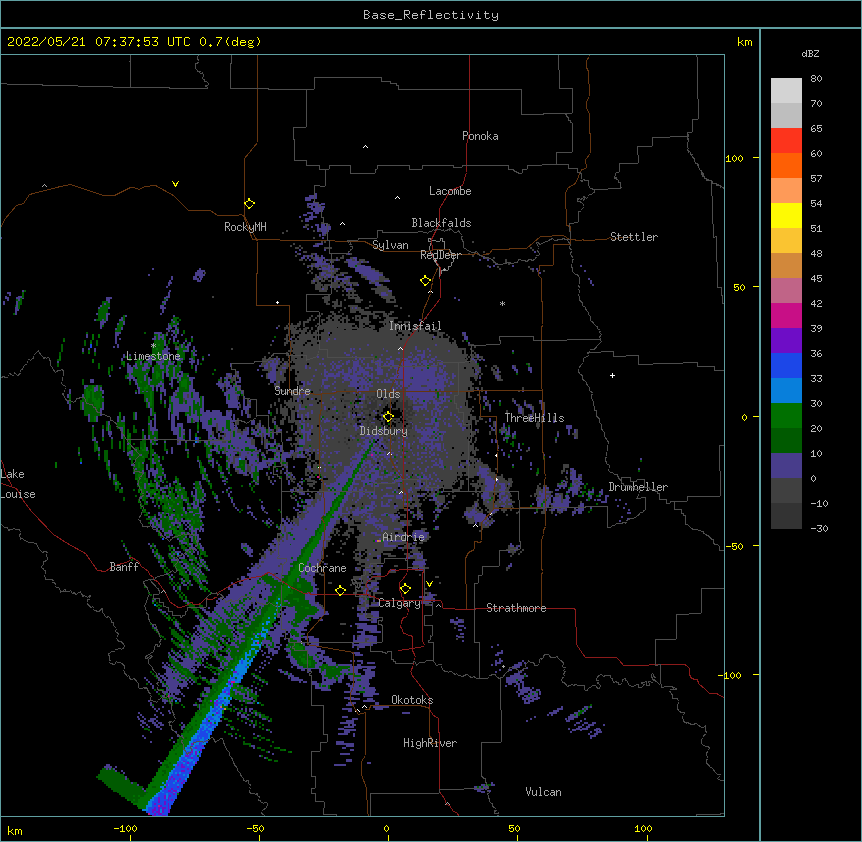Click the Blackfalds city label
This screenshot has height=842, width=862.
[x=441, y=223]
